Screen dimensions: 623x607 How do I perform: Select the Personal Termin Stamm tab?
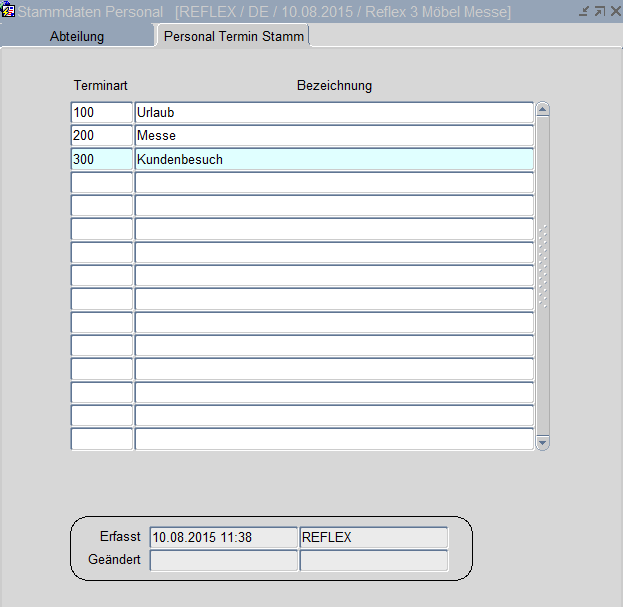click(235, 36)
